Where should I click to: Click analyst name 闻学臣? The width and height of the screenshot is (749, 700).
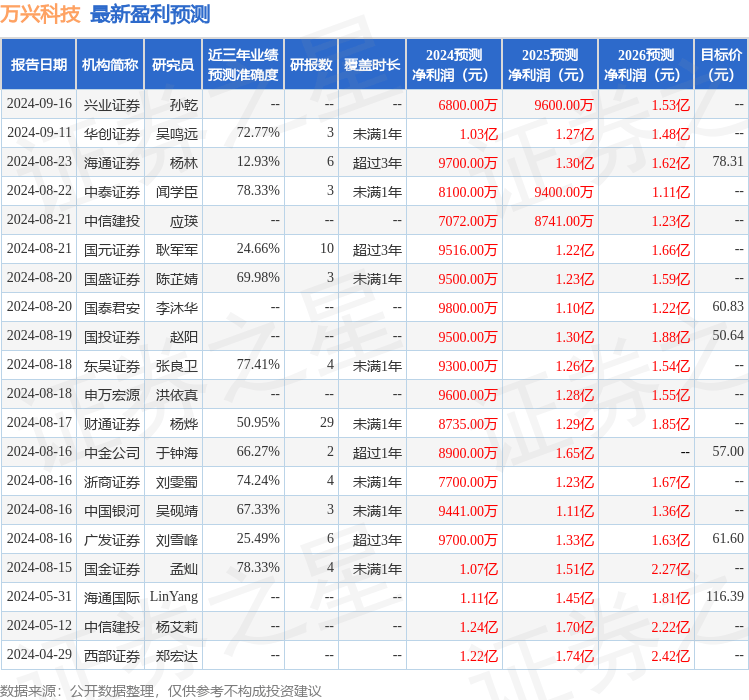(x=177, y=192)
